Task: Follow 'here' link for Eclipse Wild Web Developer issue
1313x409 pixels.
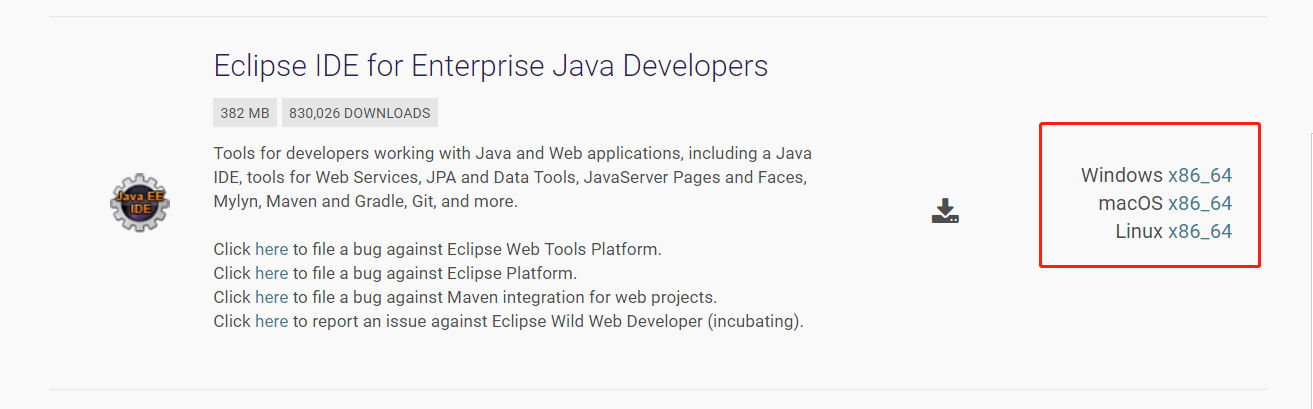Action: pos(271,321)
